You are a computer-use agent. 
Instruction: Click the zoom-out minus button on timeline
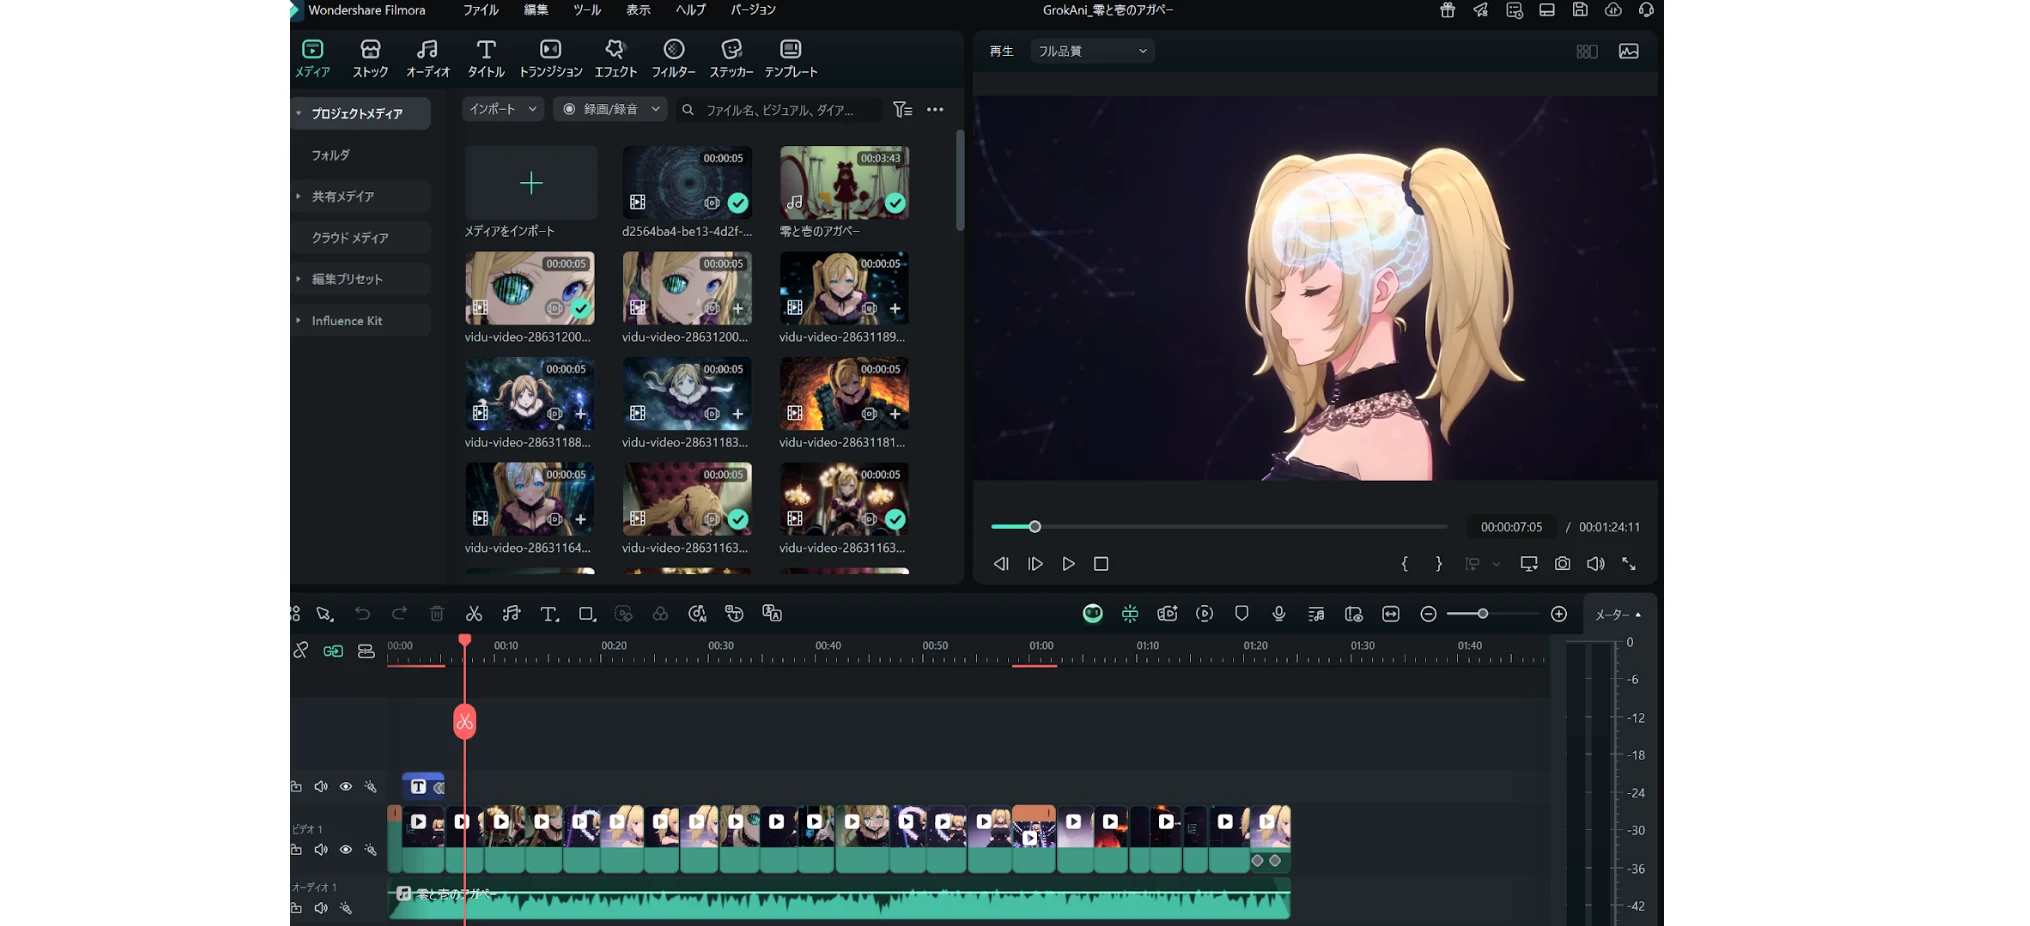point(1429,614)
